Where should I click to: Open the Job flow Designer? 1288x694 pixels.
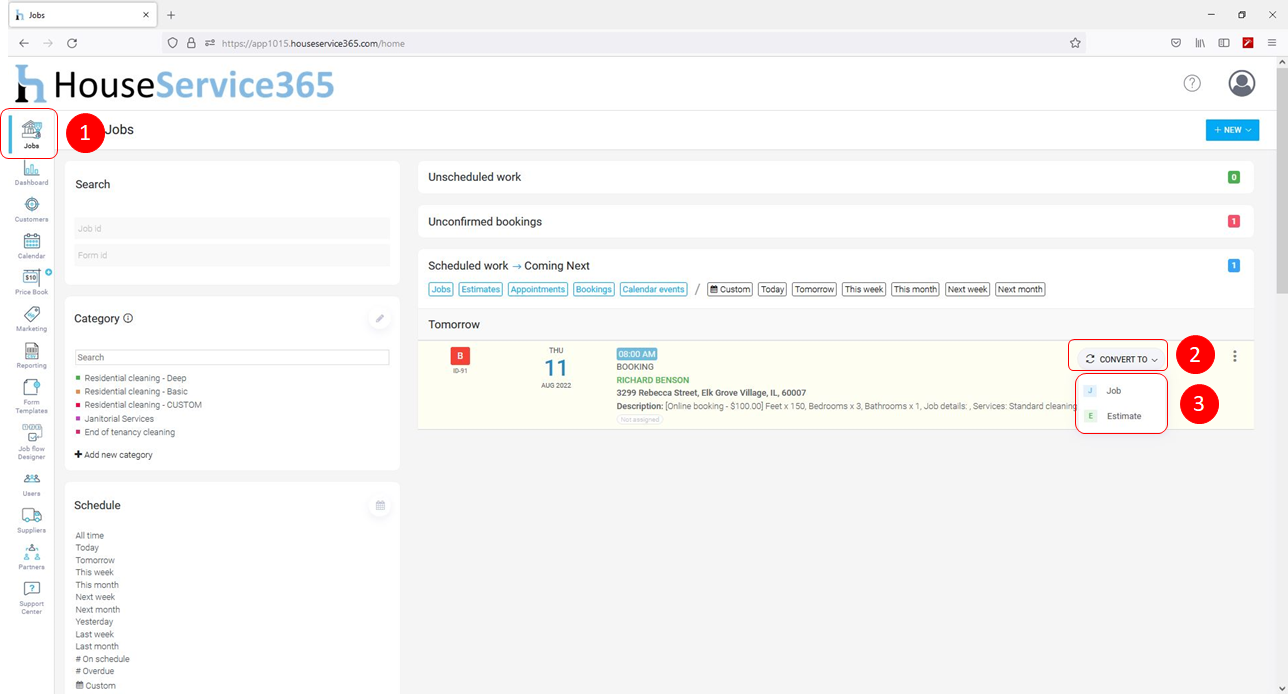31,442
